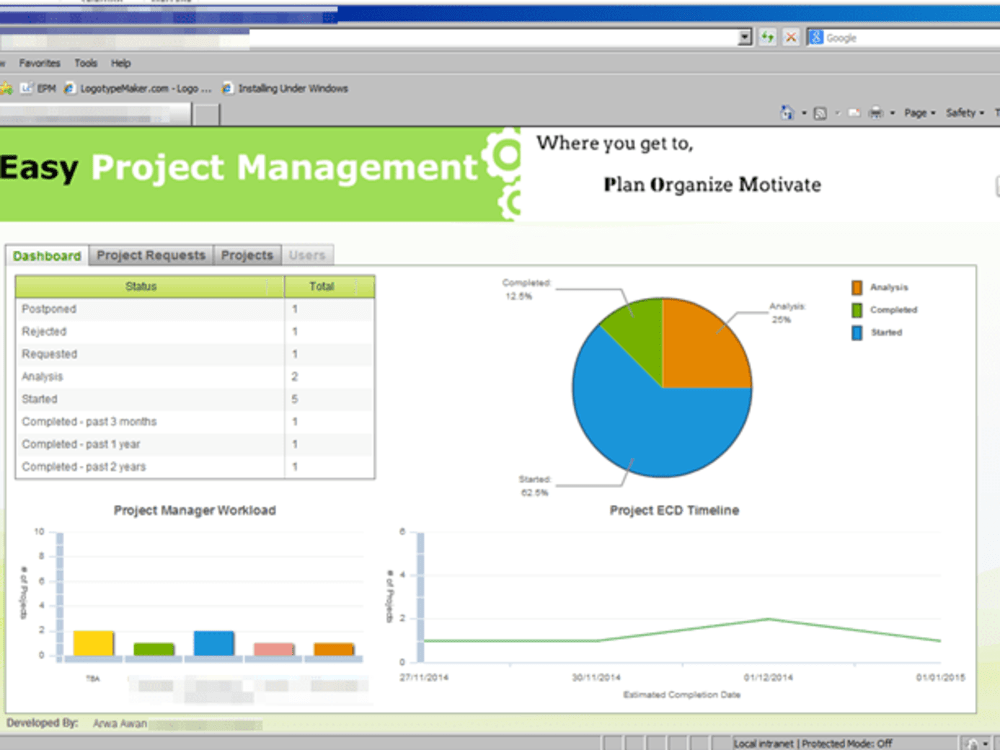Switch to the Projects tab

[247, 255]
